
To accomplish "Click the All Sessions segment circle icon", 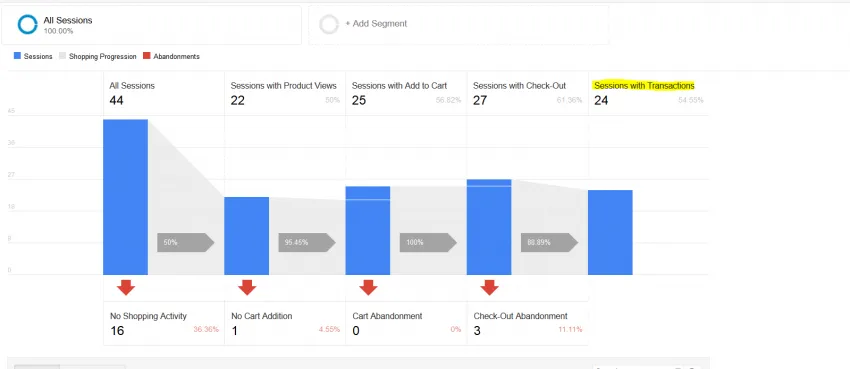I will coord(27,24).
